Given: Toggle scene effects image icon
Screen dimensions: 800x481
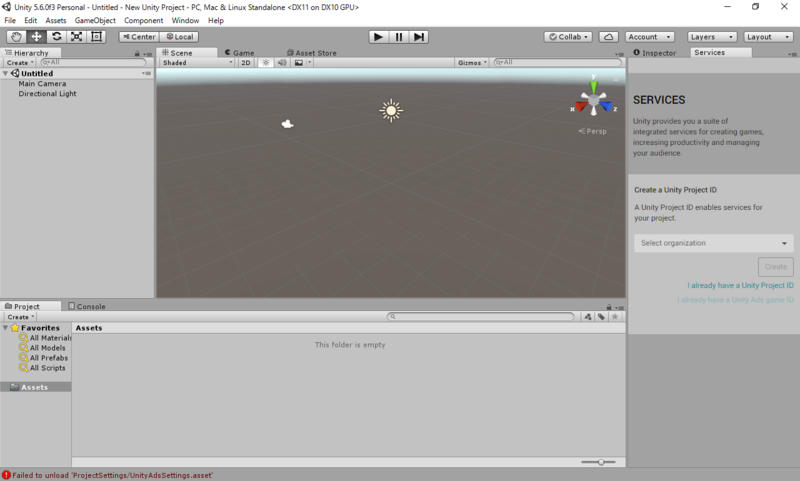Looking at the screenshot, I should pos(298,63).
